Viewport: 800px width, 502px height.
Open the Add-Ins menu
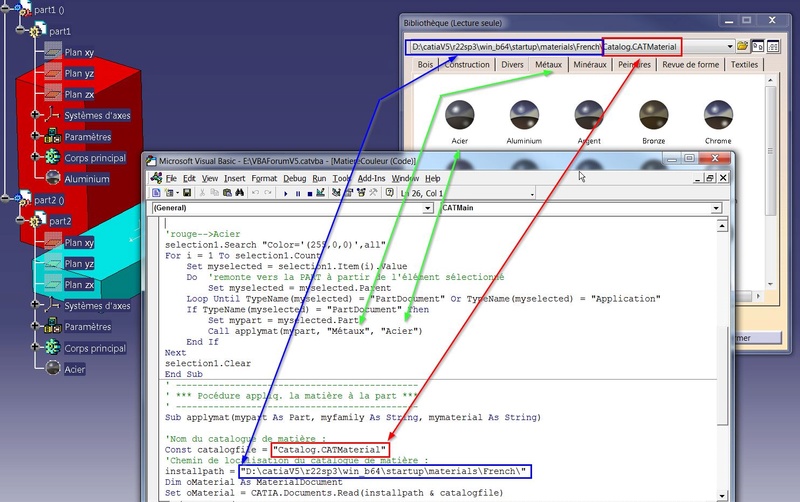[x=371, y=179]
